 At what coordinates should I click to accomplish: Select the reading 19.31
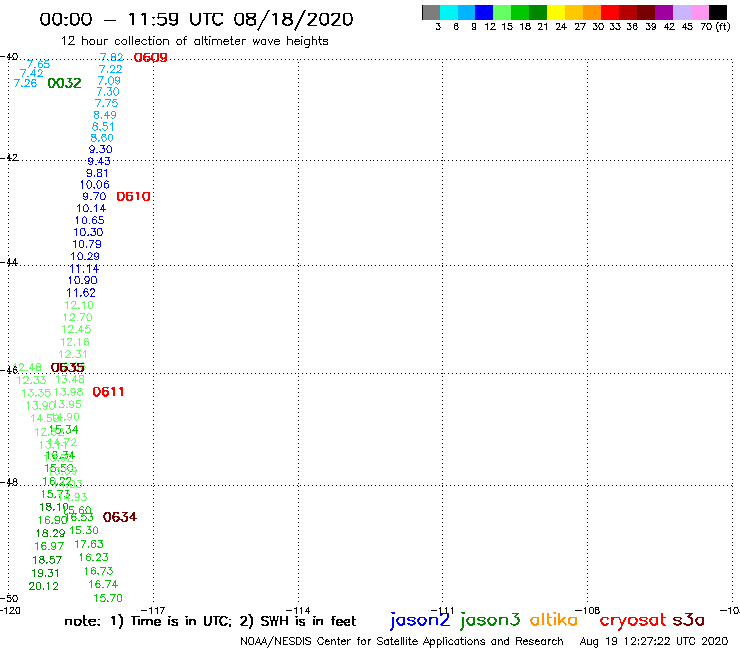[x=45, y=573]
